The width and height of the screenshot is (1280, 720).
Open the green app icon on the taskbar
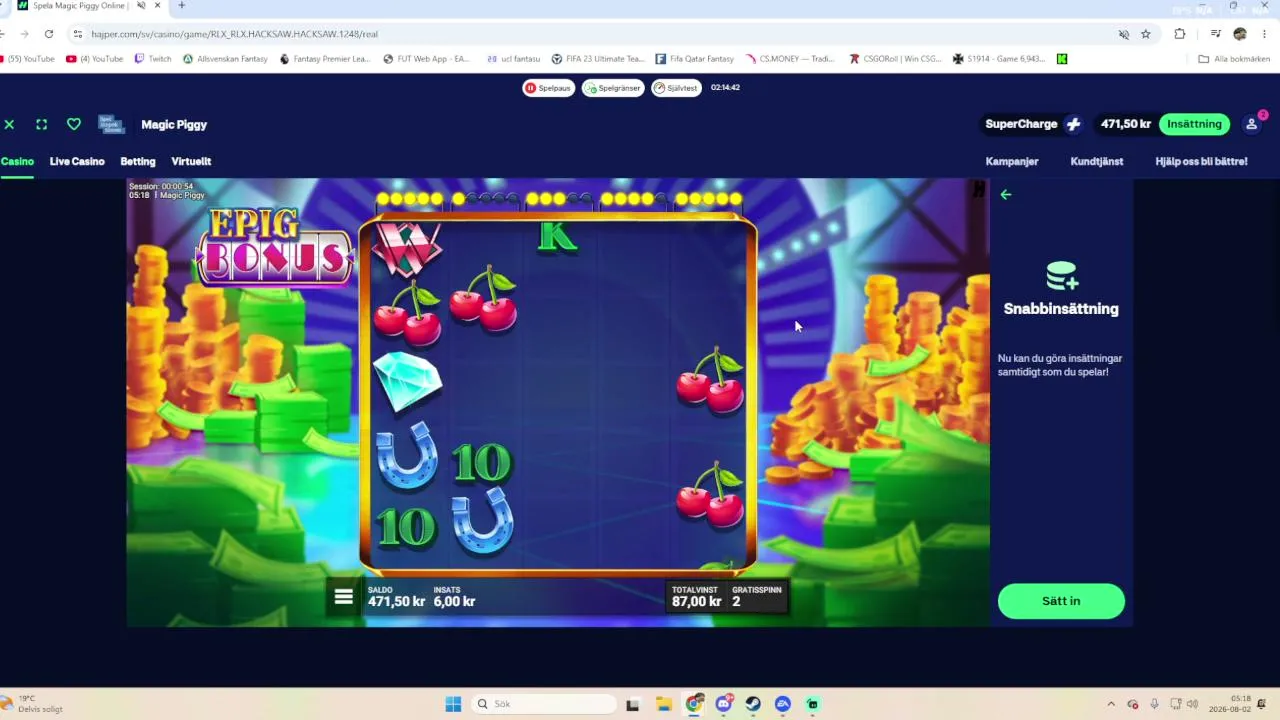click(813, 704)
